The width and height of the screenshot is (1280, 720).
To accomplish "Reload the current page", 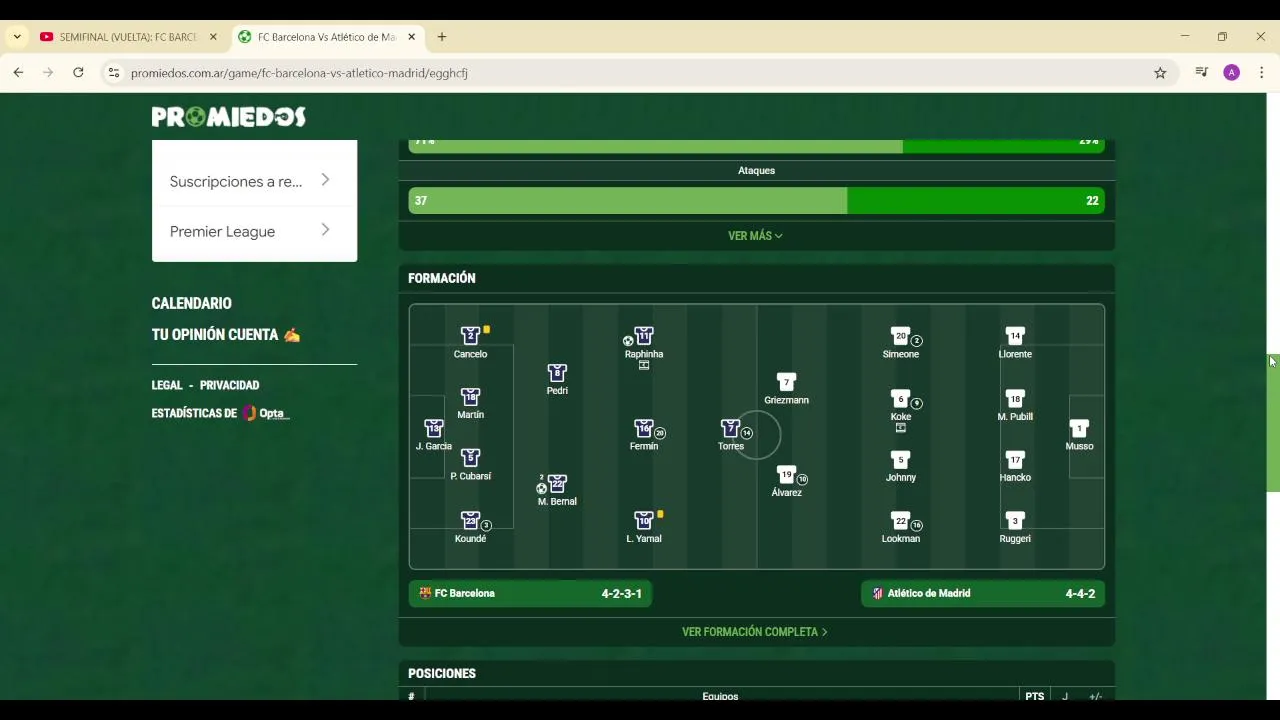I will [x=78, y=73].
